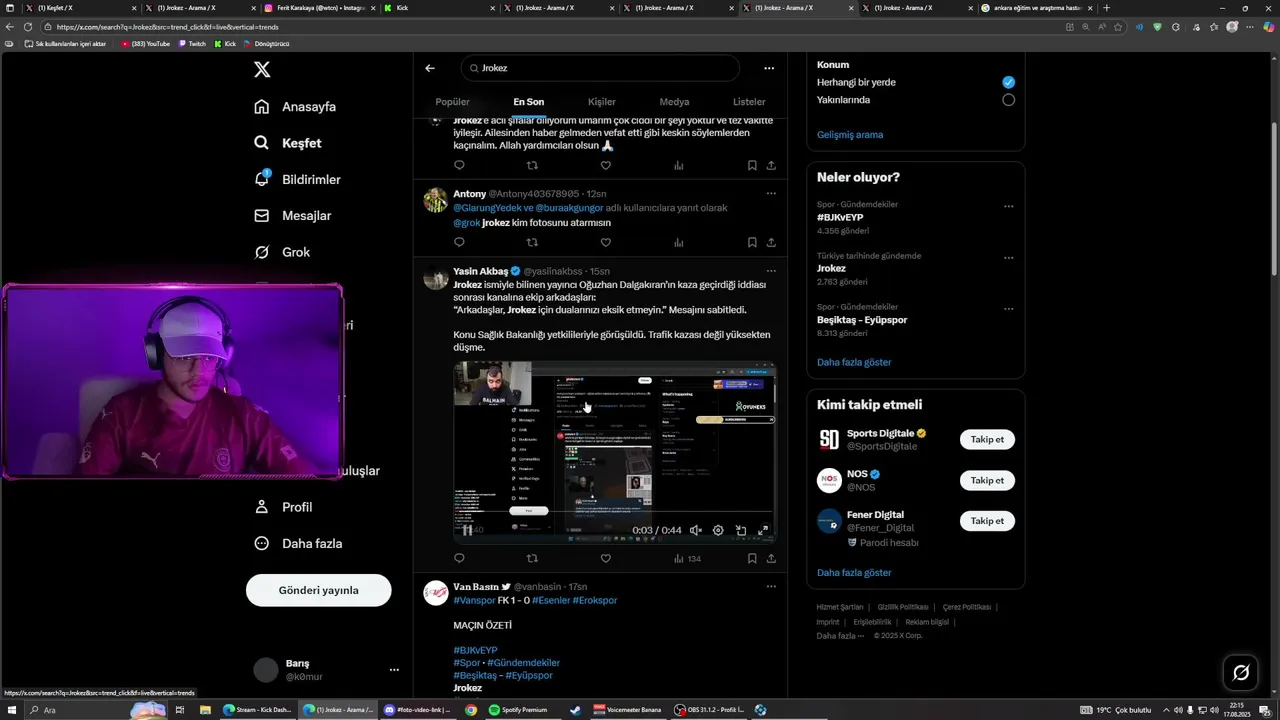Open more menu on Antony's post
The height and width of the screenshot is (720, 1280).
pos(771,194)
